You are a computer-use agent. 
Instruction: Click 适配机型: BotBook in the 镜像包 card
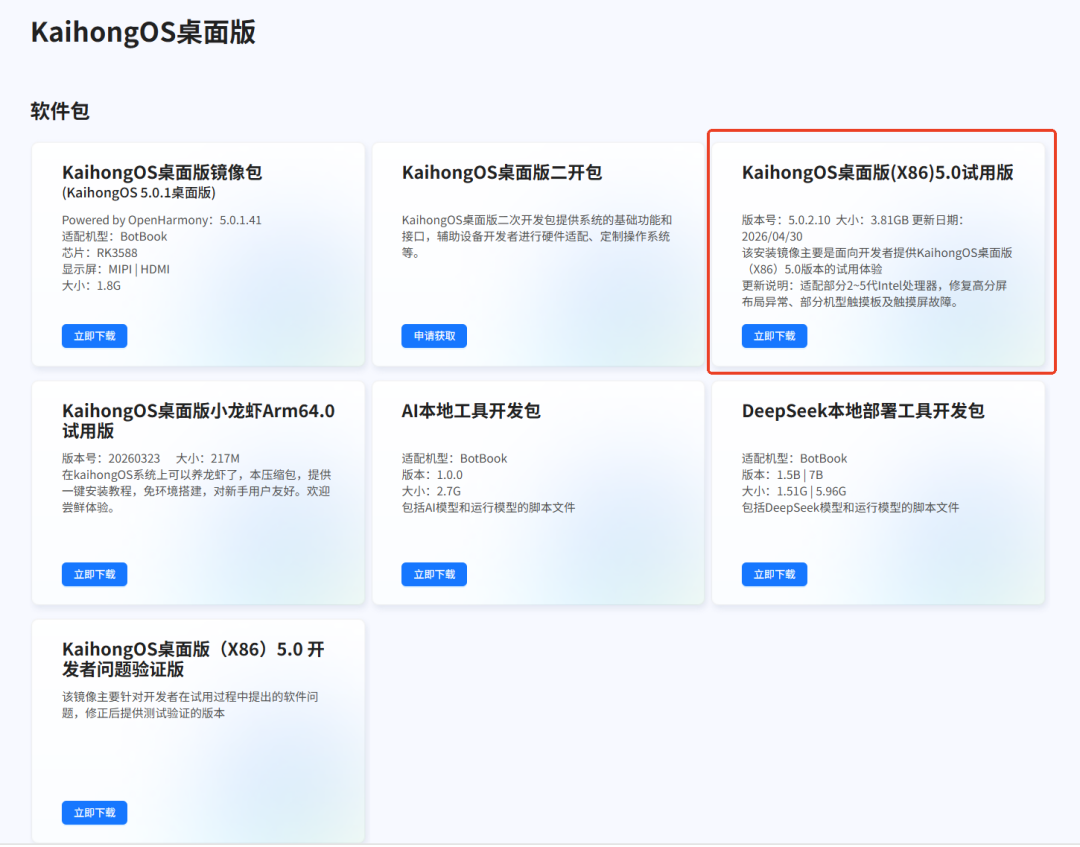click(114, 237)
